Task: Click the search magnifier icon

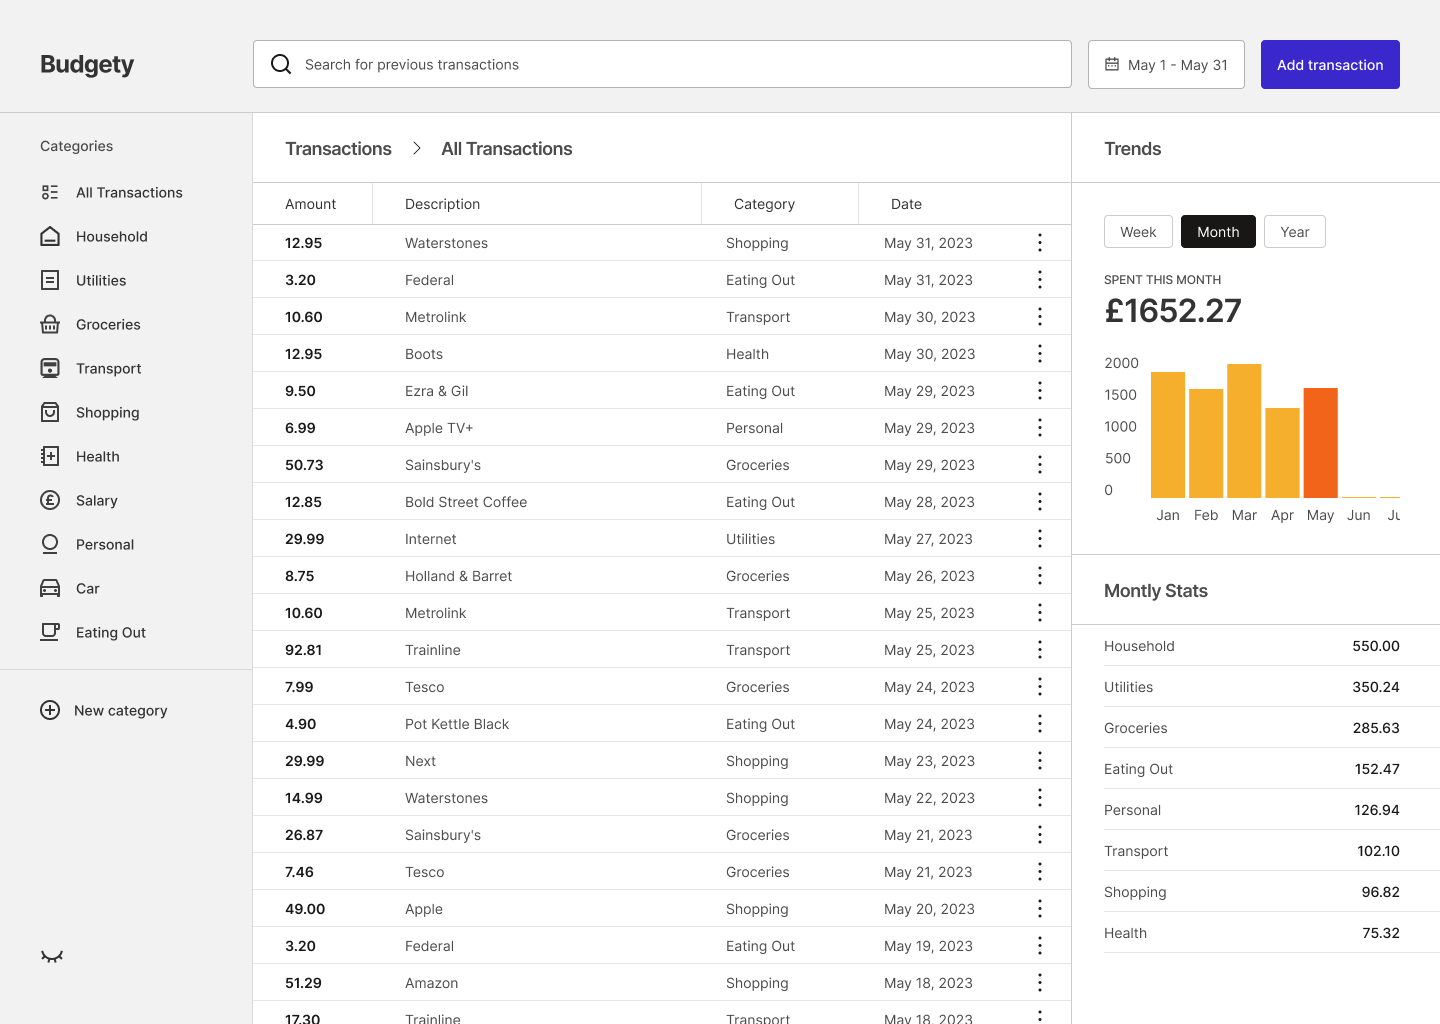Action: pyautogui.click(x=281, y=64)
